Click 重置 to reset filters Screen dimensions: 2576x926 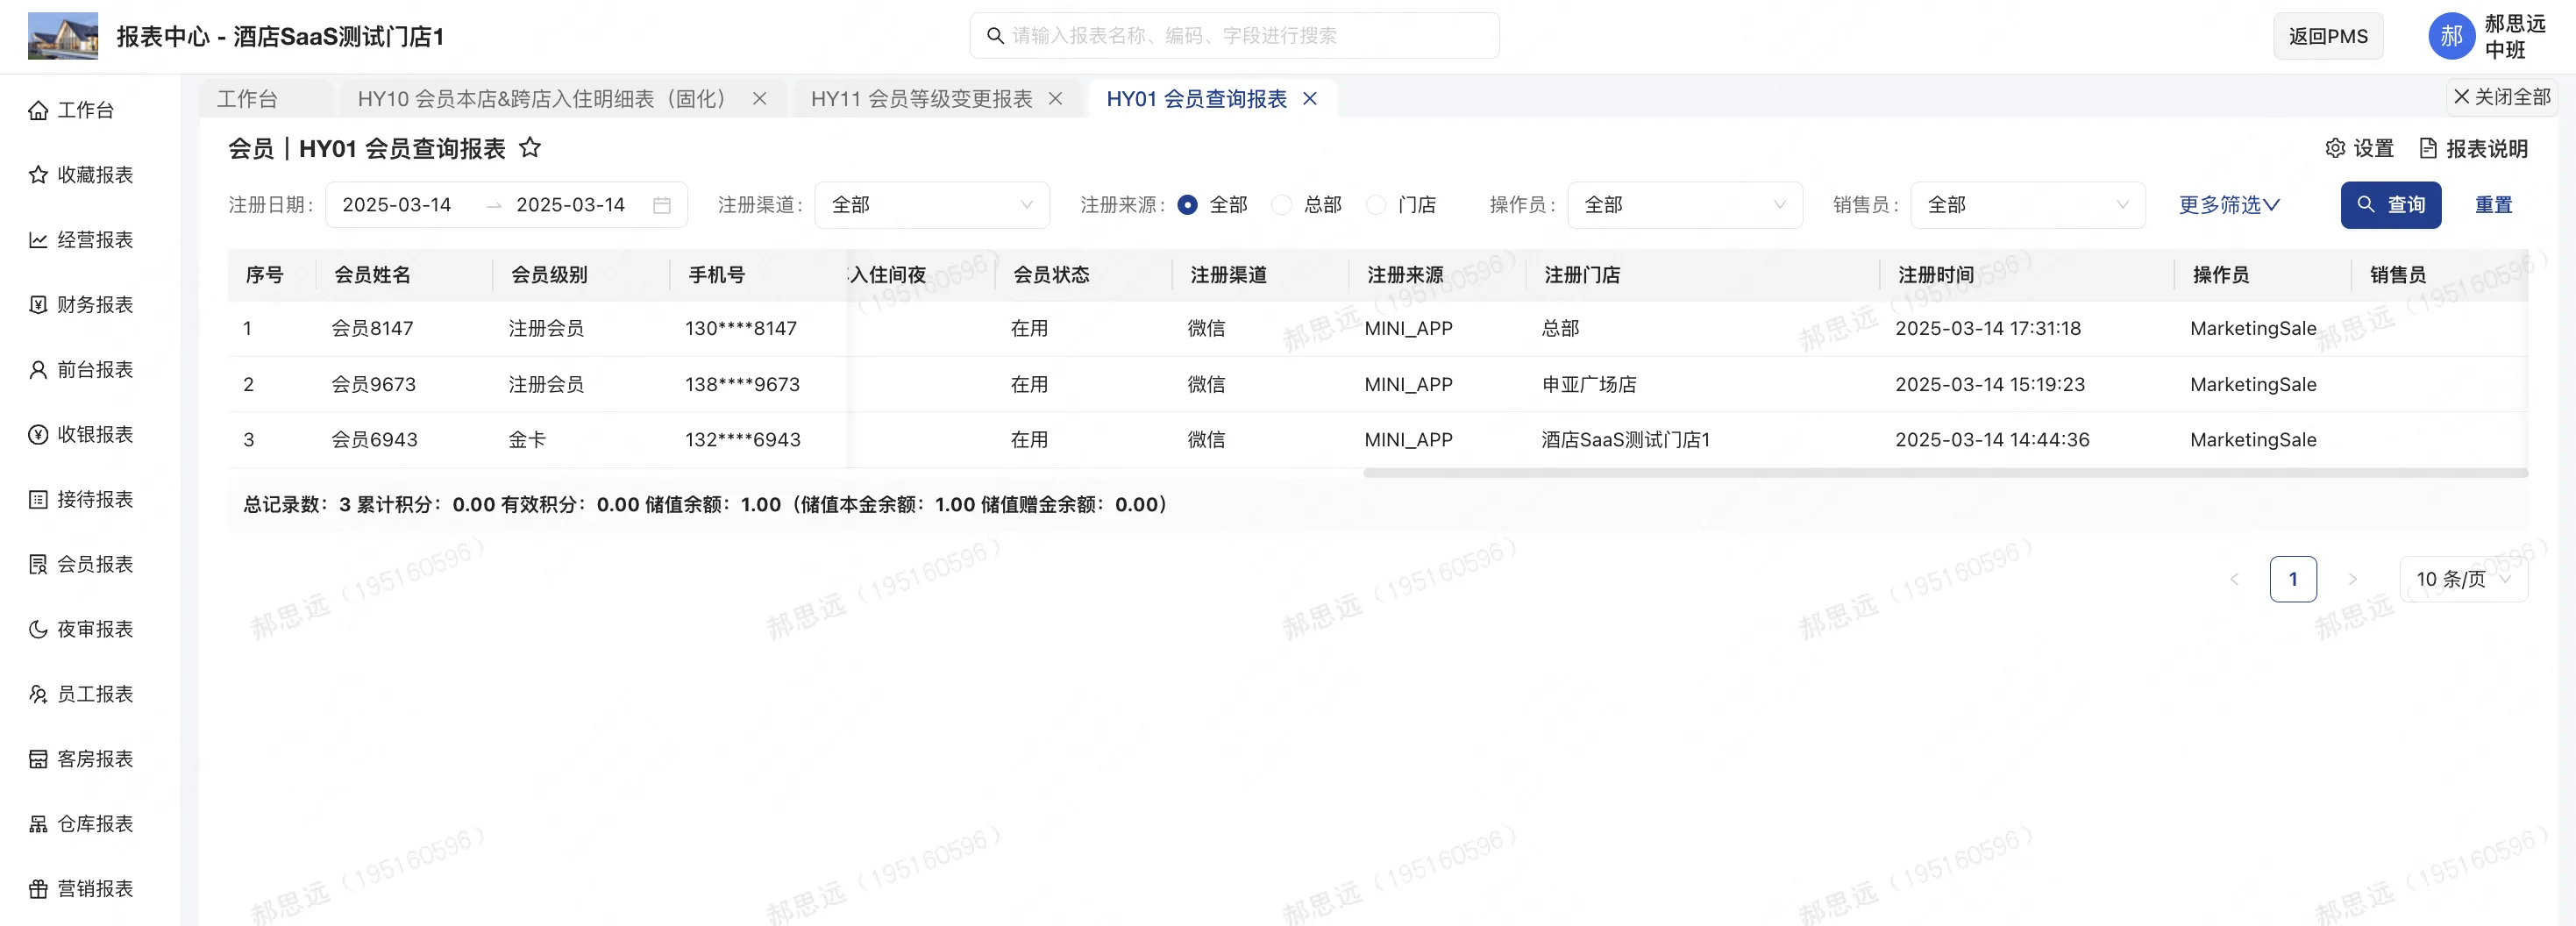tap(2493, 205)
